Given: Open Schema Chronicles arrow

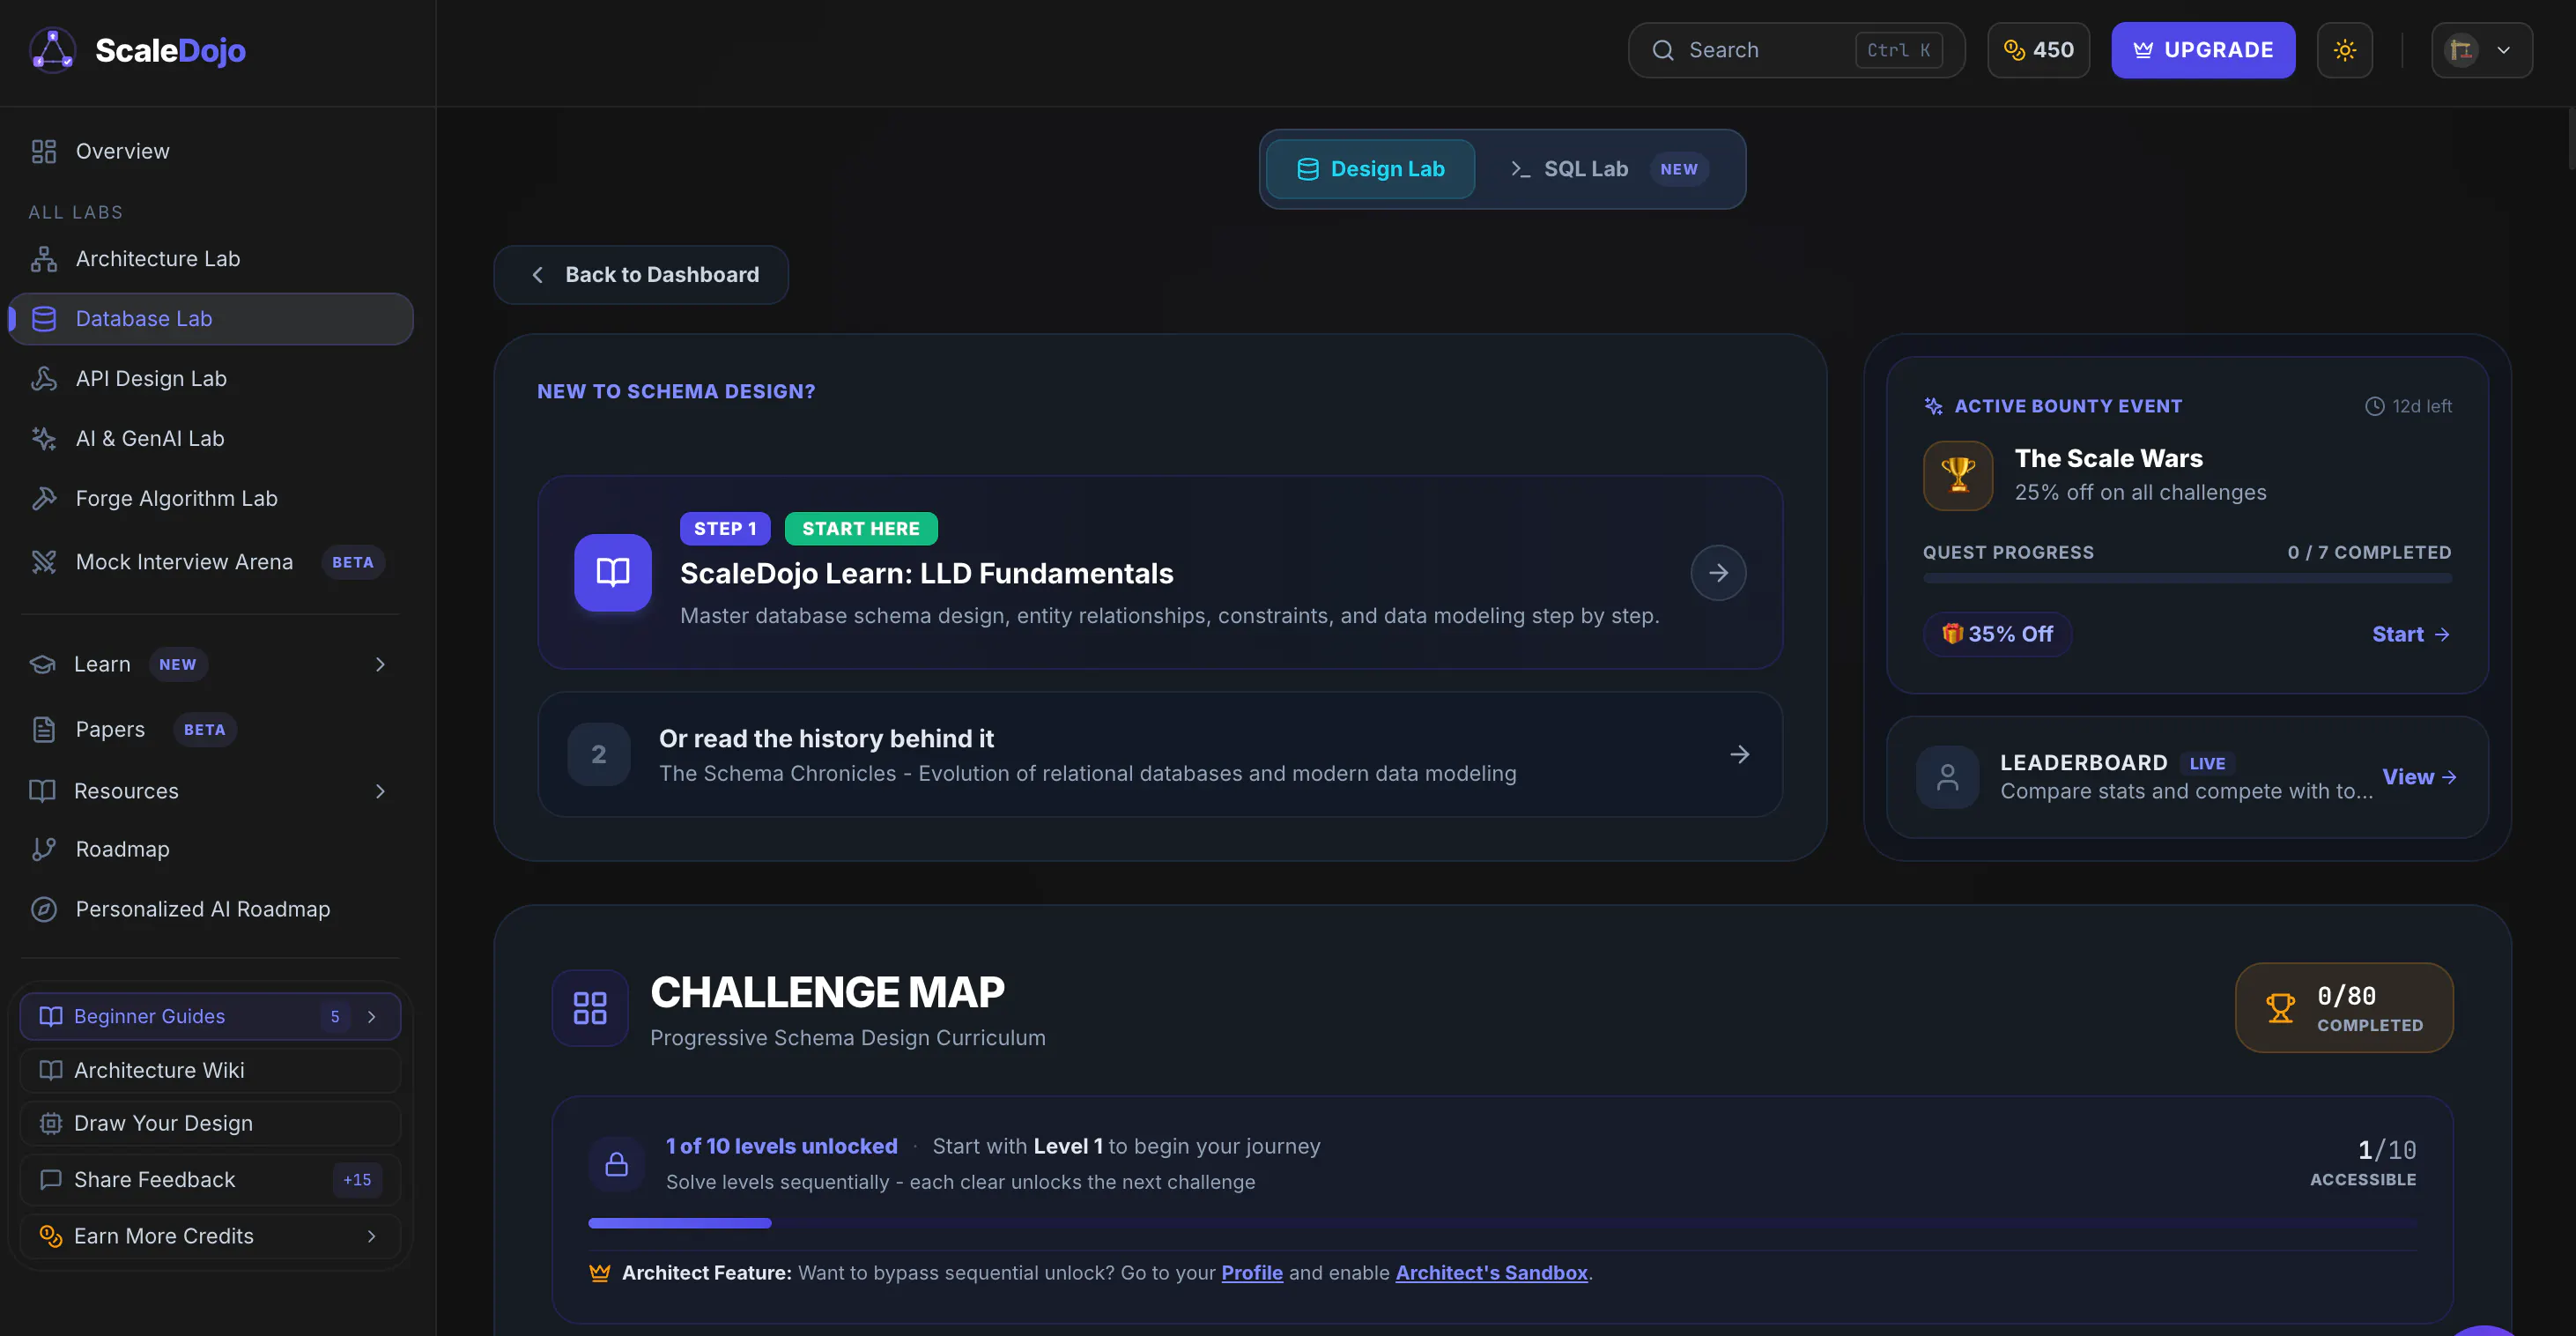Looking at the screenshot, I should (x=1739, y=755).
